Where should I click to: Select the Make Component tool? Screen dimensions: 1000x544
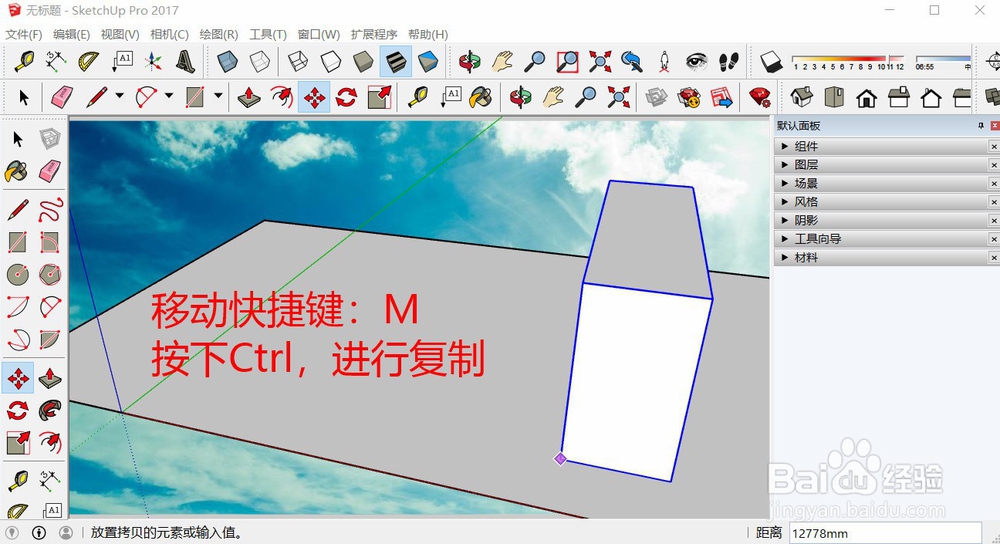pos(50,138)
